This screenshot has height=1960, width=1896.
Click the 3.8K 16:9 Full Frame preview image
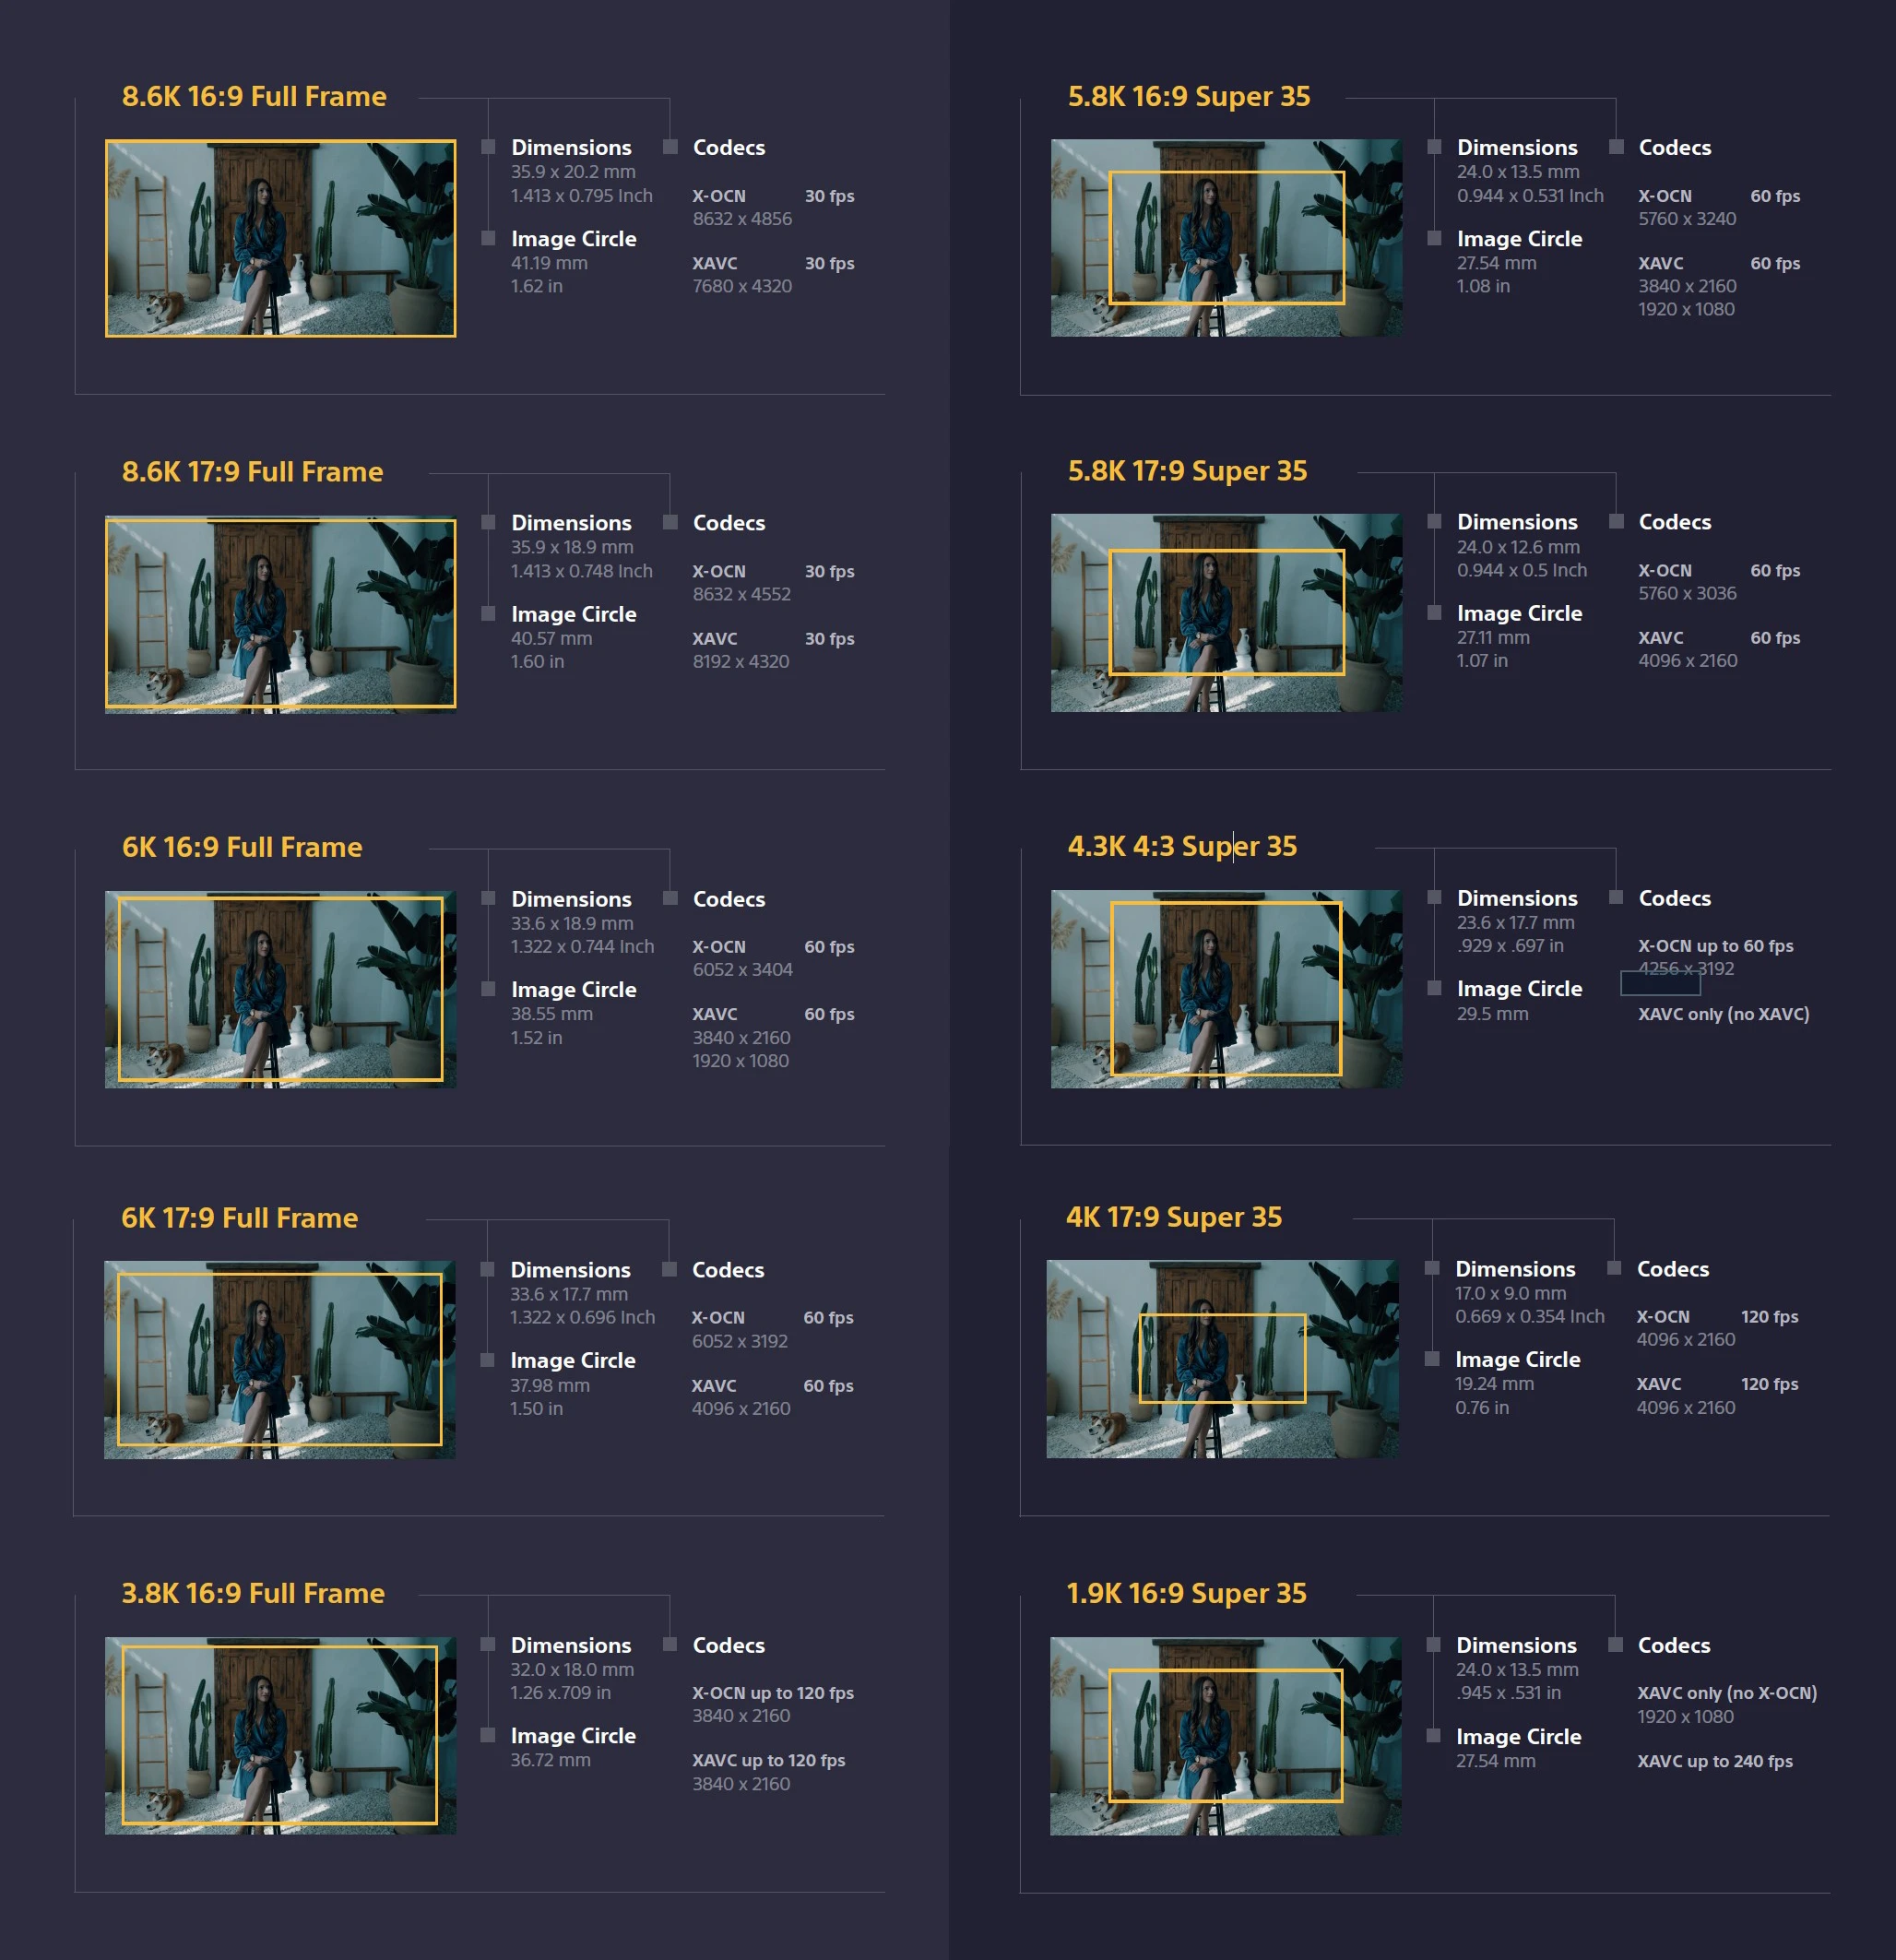[x=280, y=1735]
